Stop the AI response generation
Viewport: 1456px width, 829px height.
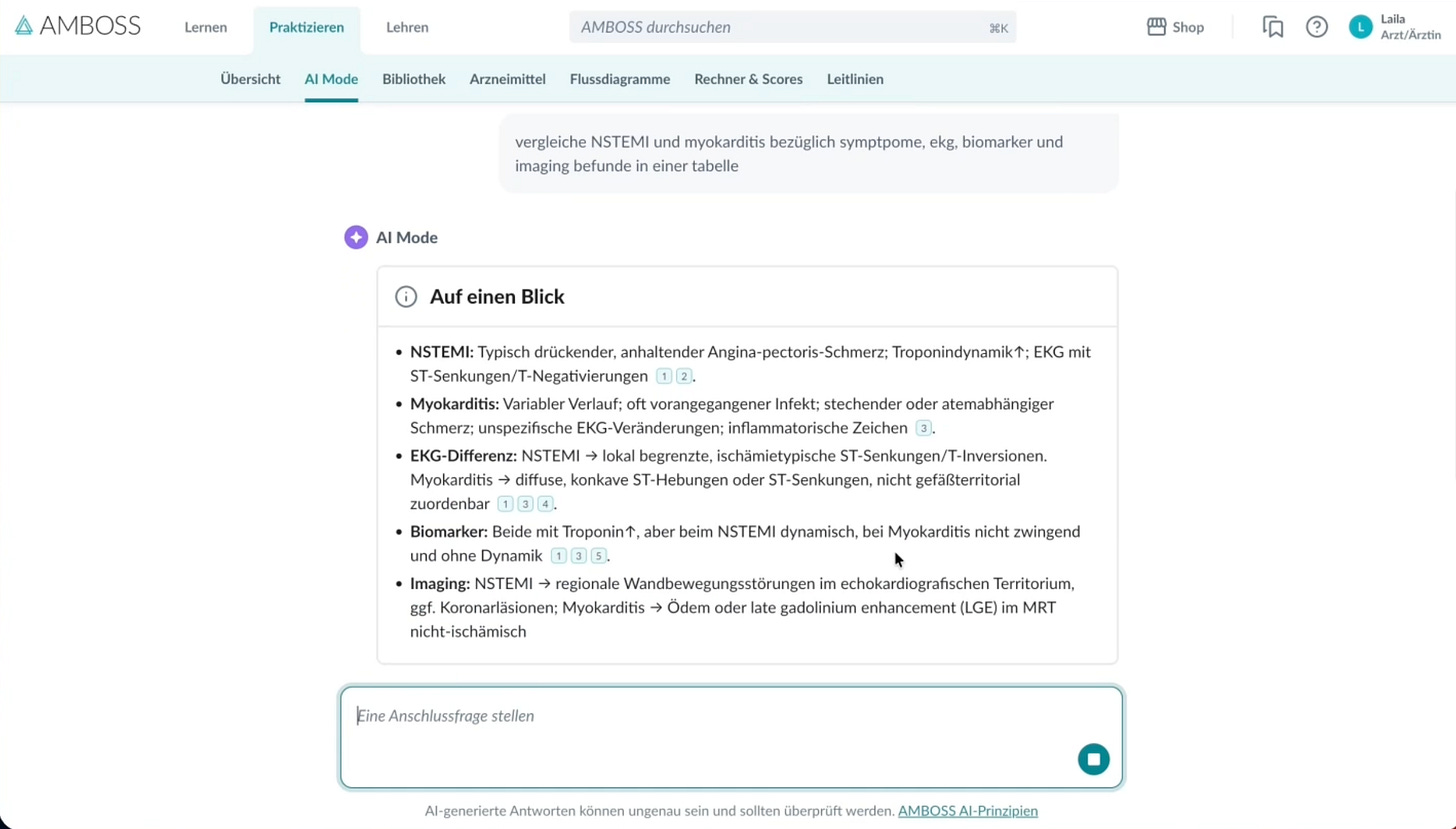click(1093, 759)
